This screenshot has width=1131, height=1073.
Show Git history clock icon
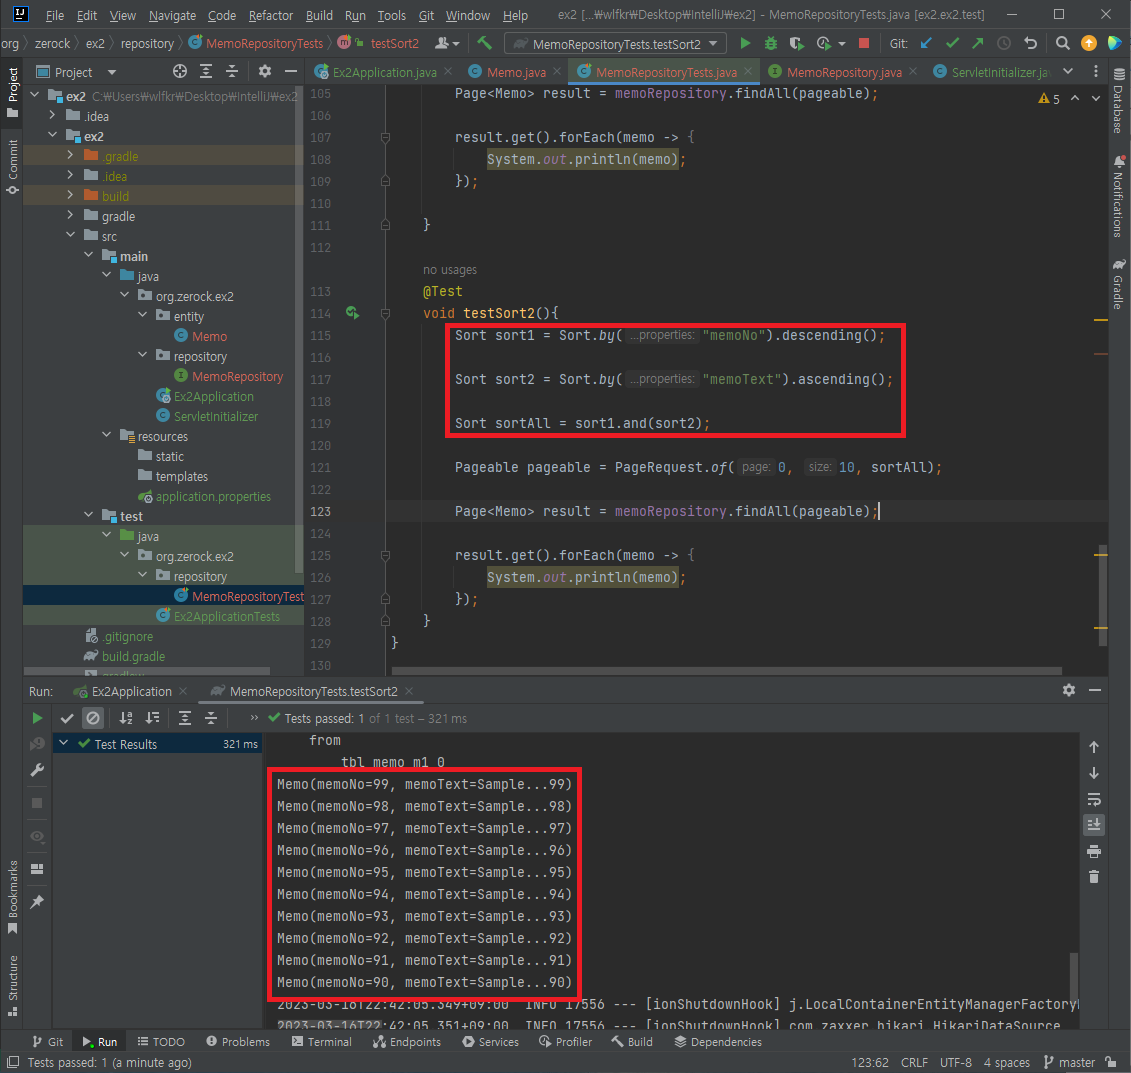point(1003,43)
